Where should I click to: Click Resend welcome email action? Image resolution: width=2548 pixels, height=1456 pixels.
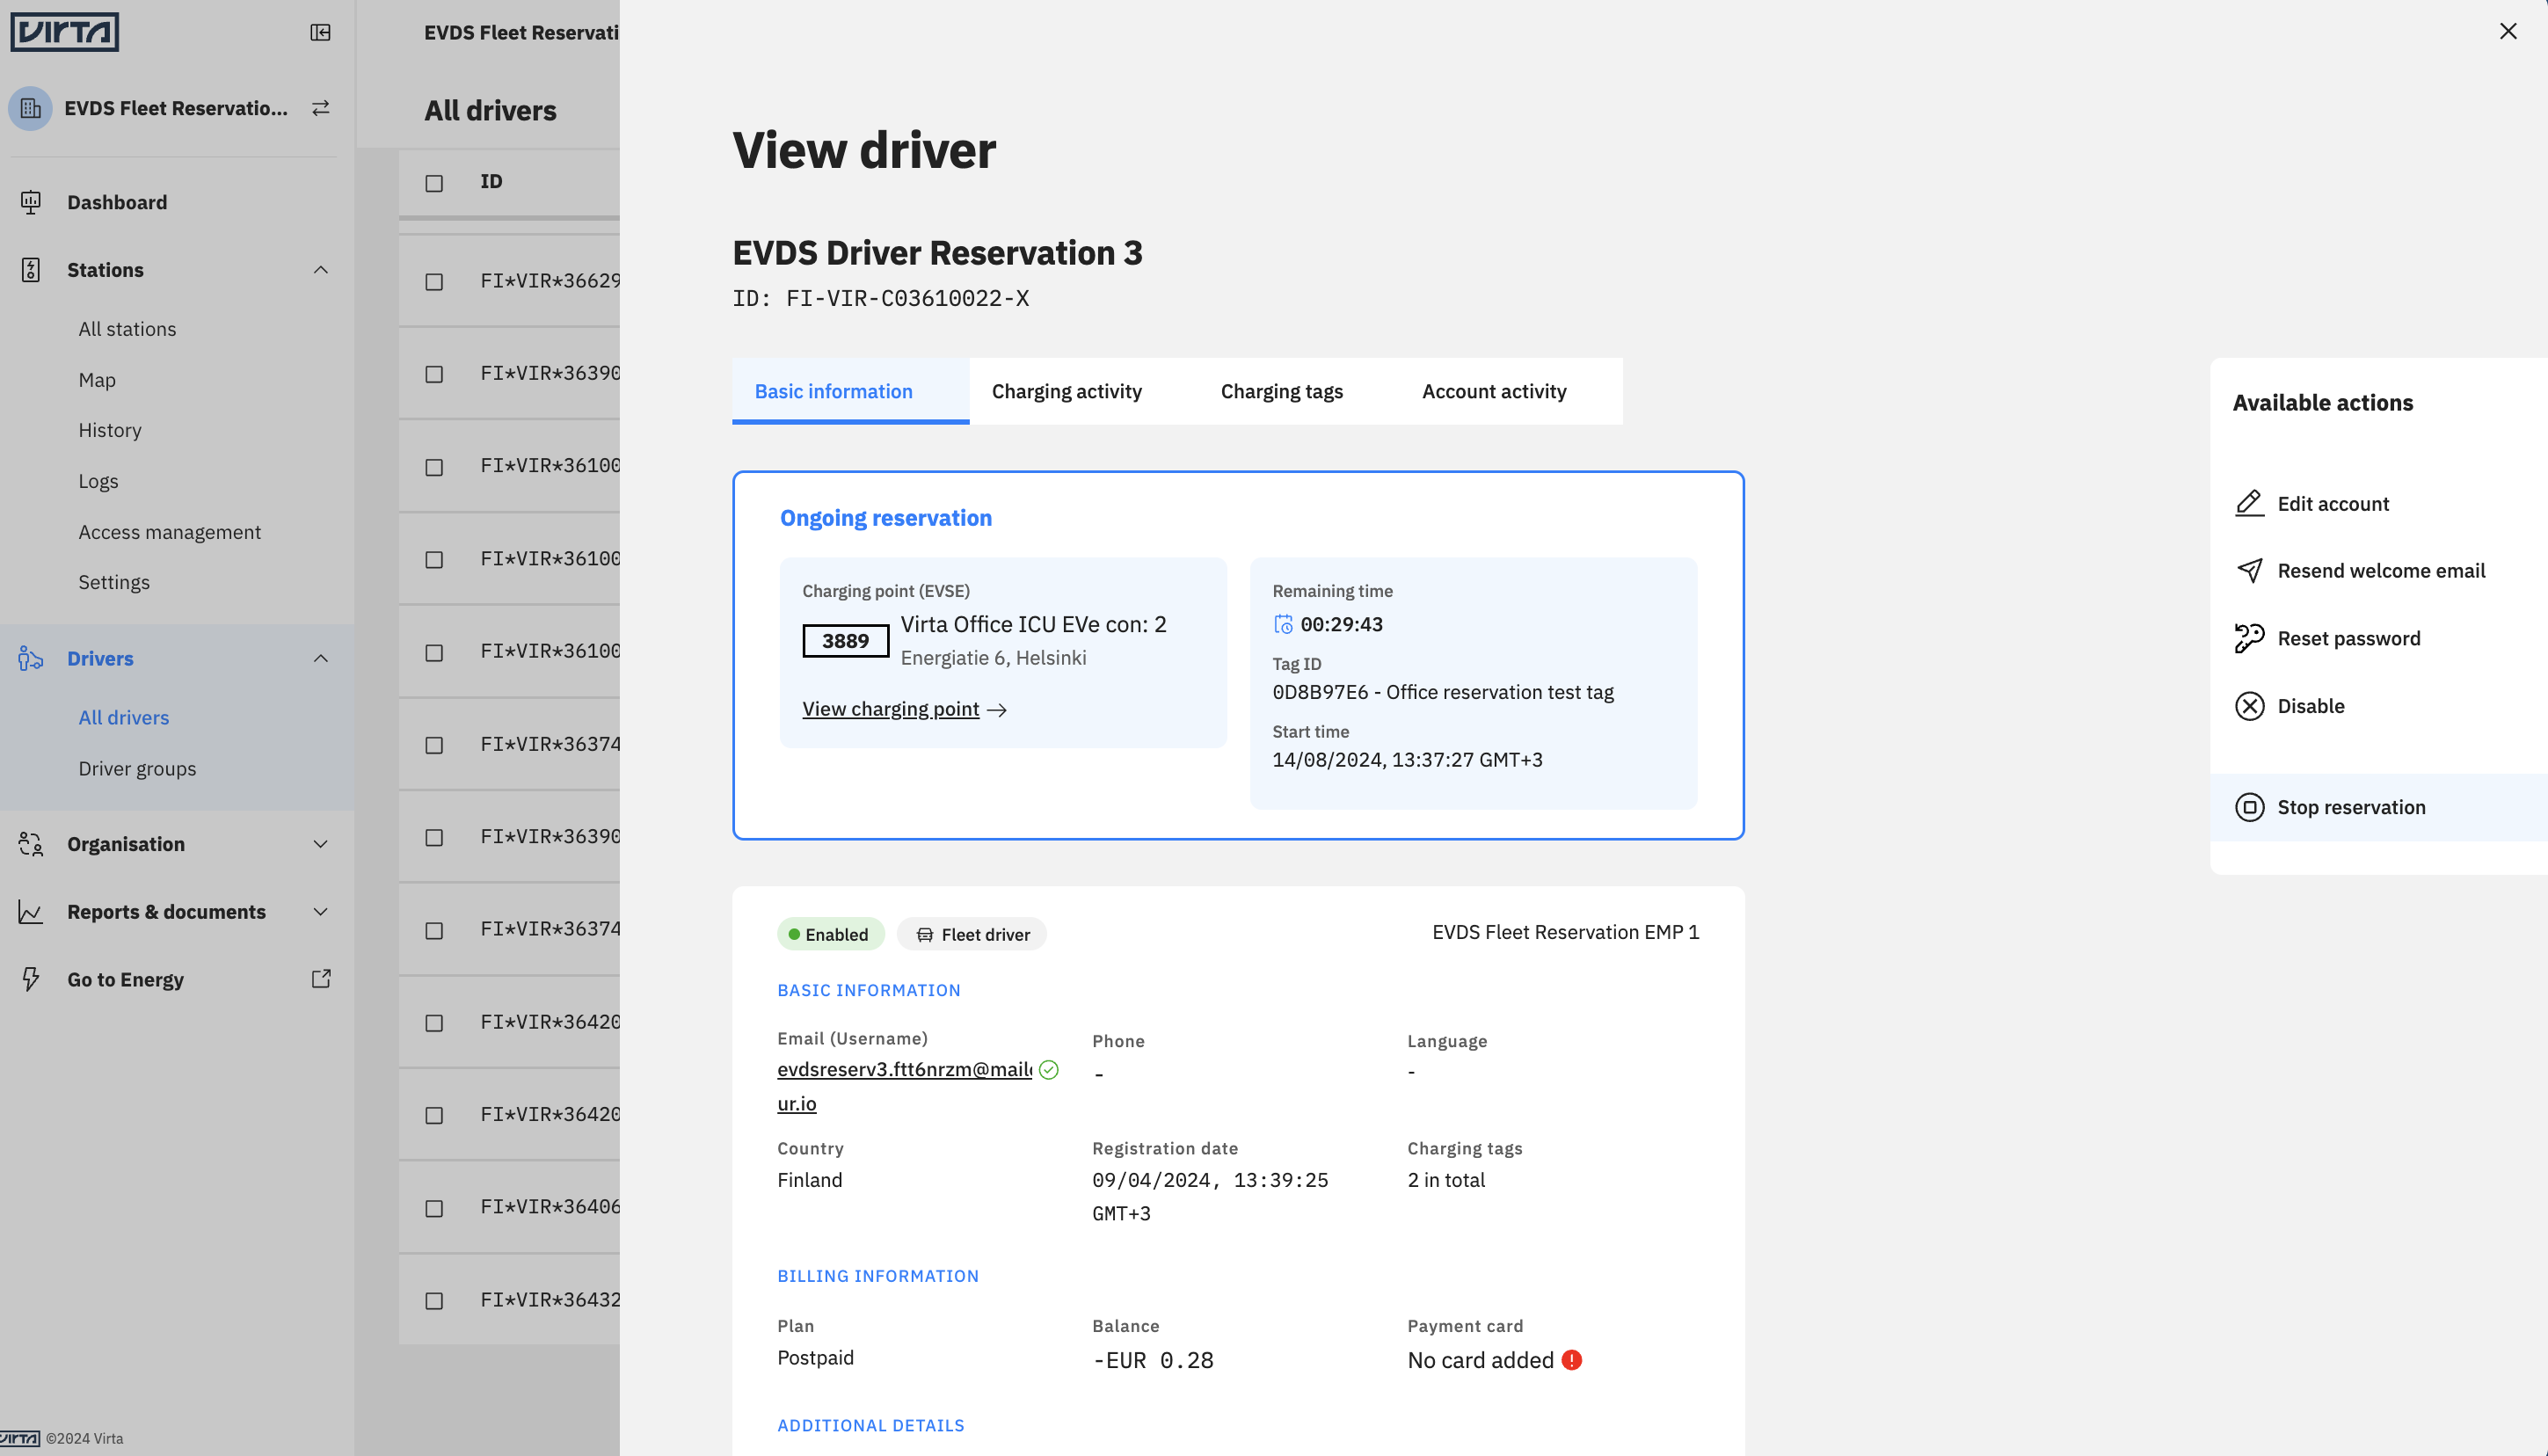tap(2381, 570)
